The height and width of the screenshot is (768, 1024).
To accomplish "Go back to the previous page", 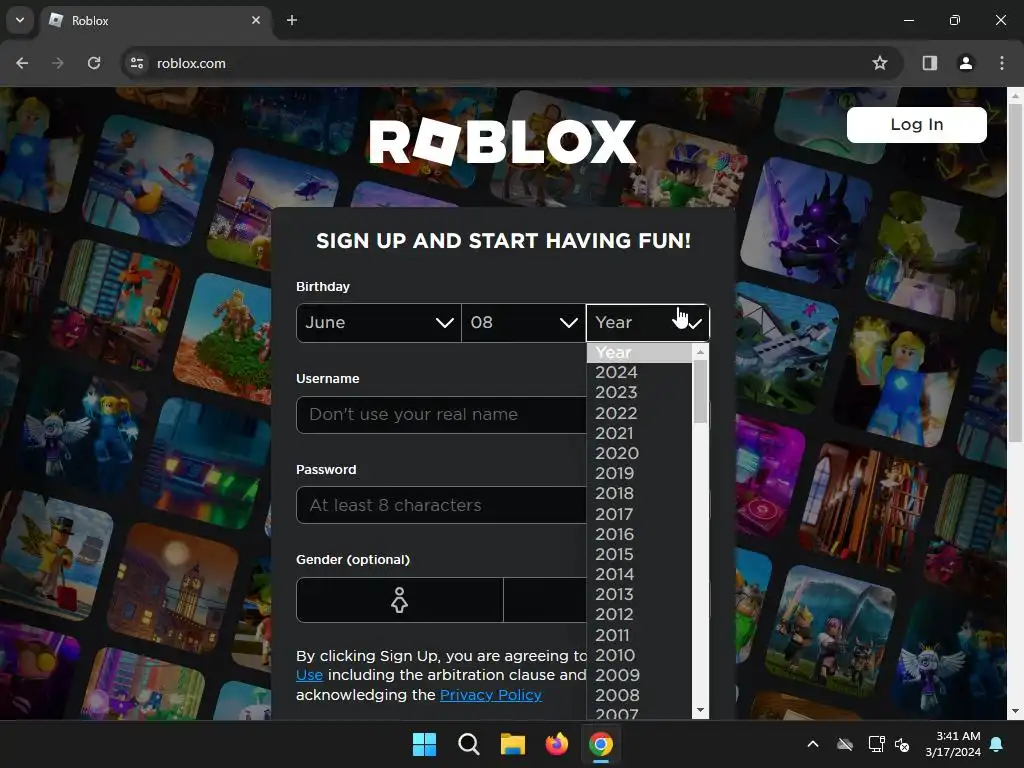I will [22, 63].
